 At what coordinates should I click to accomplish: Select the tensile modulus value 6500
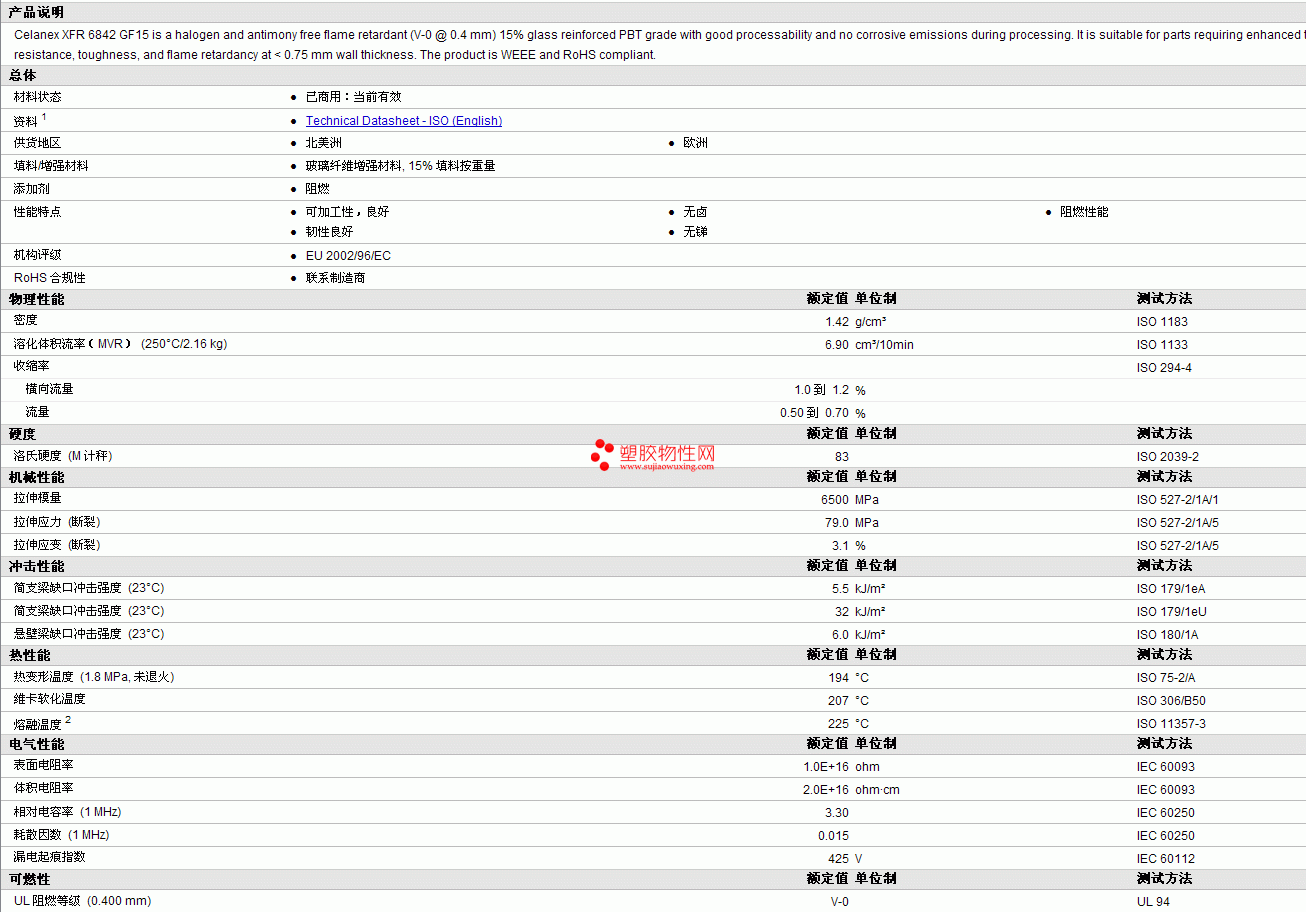(x=835, y=500)
